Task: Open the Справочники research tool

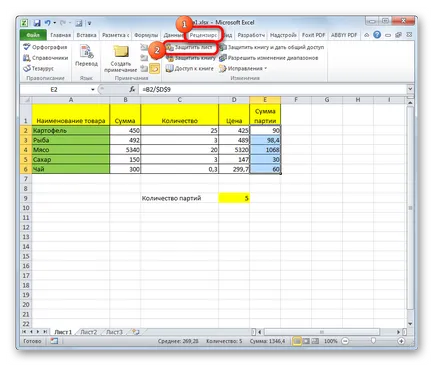Action: (x=45, y=58)
